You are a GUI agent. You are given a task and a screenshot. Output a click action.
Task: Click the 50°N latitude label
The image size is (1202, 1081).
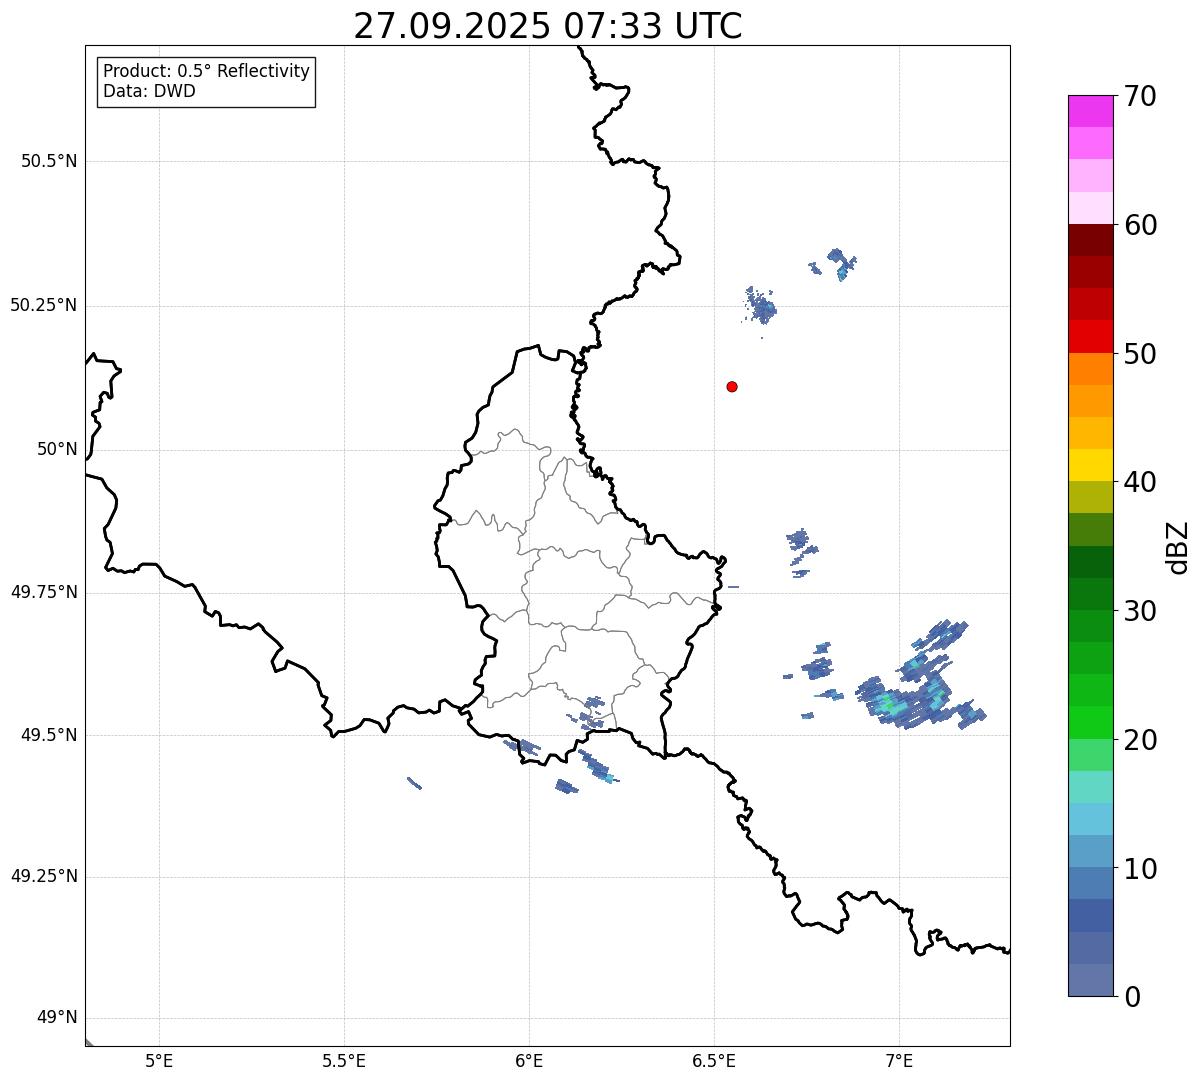(57, 449)
